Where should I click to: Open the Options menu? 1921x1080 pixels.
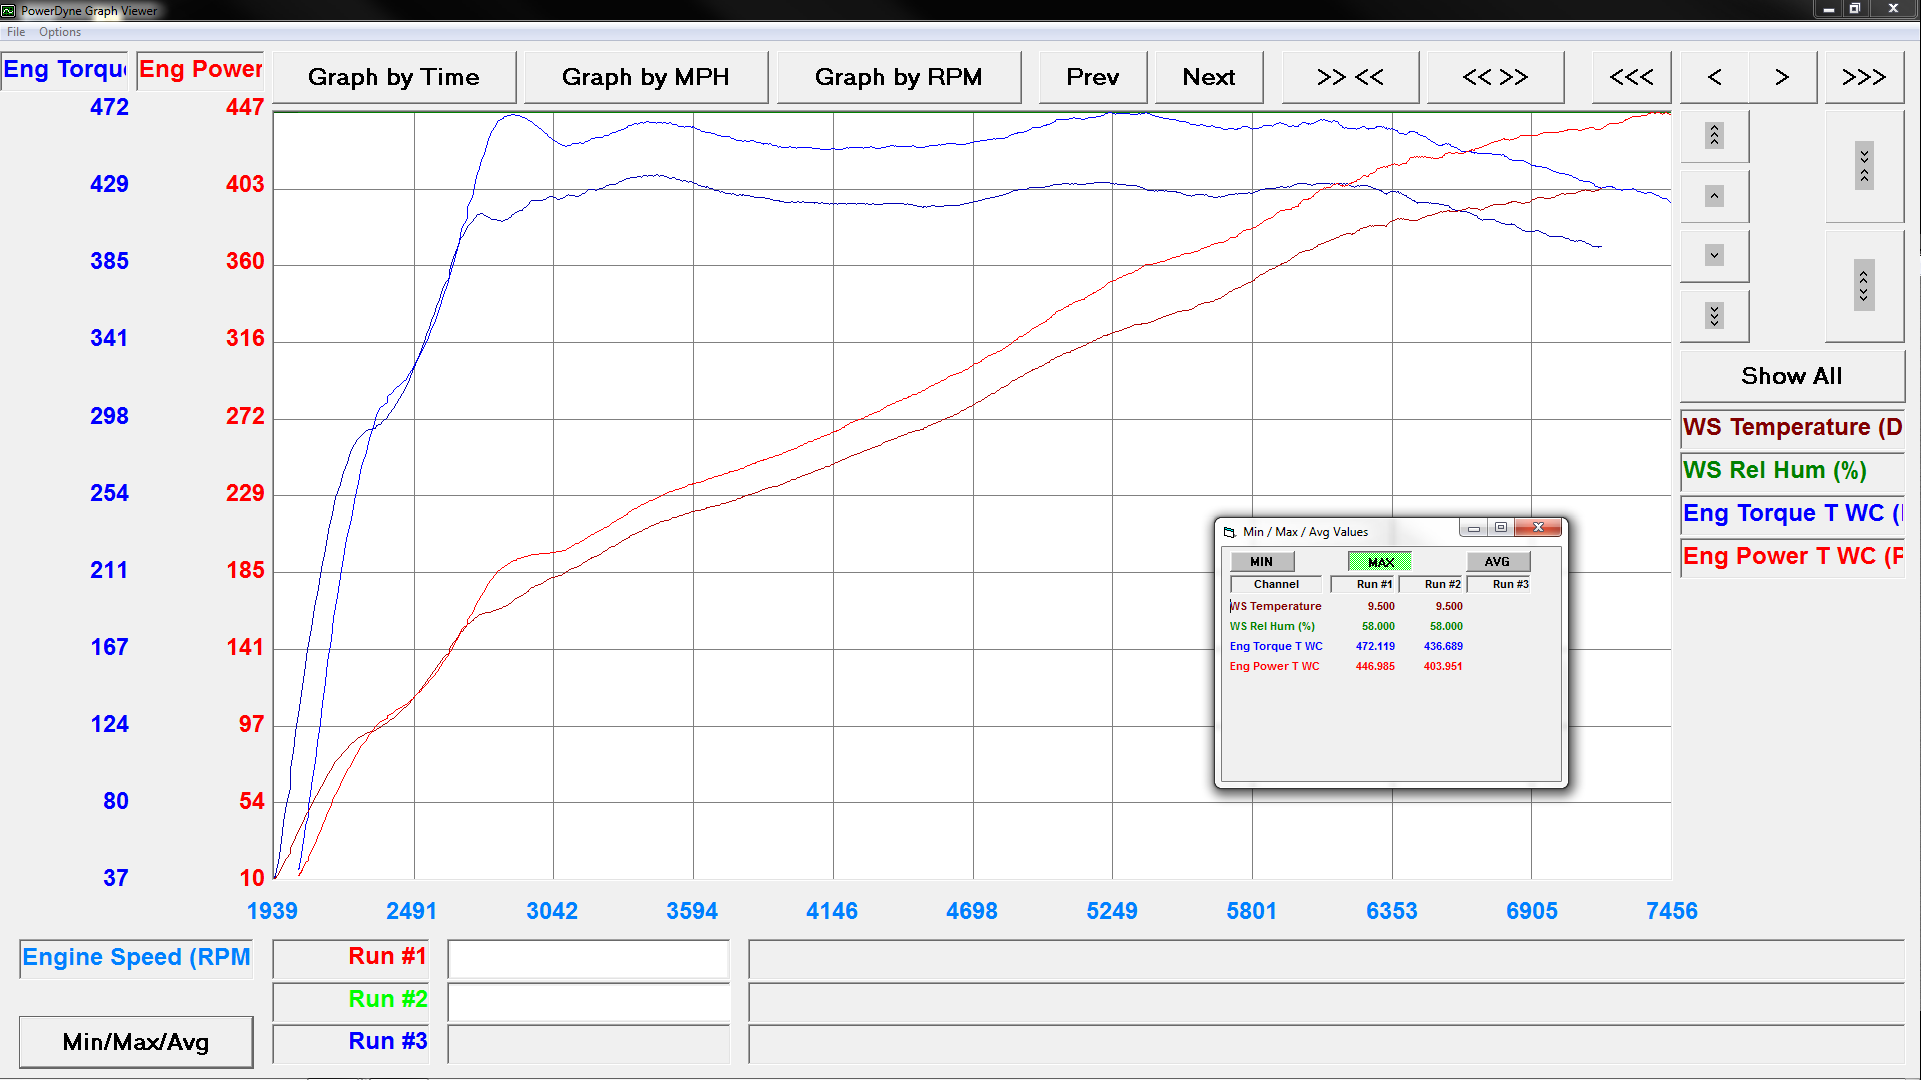tap(60, 32)
